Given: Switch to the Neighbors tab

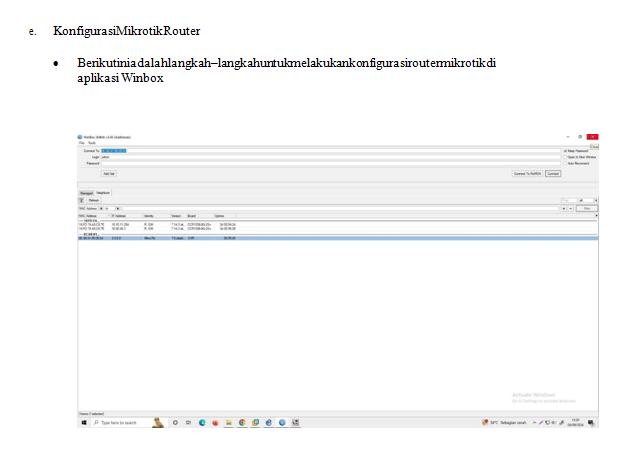Looking at the screenshot, I should click(x=103, y=193).
